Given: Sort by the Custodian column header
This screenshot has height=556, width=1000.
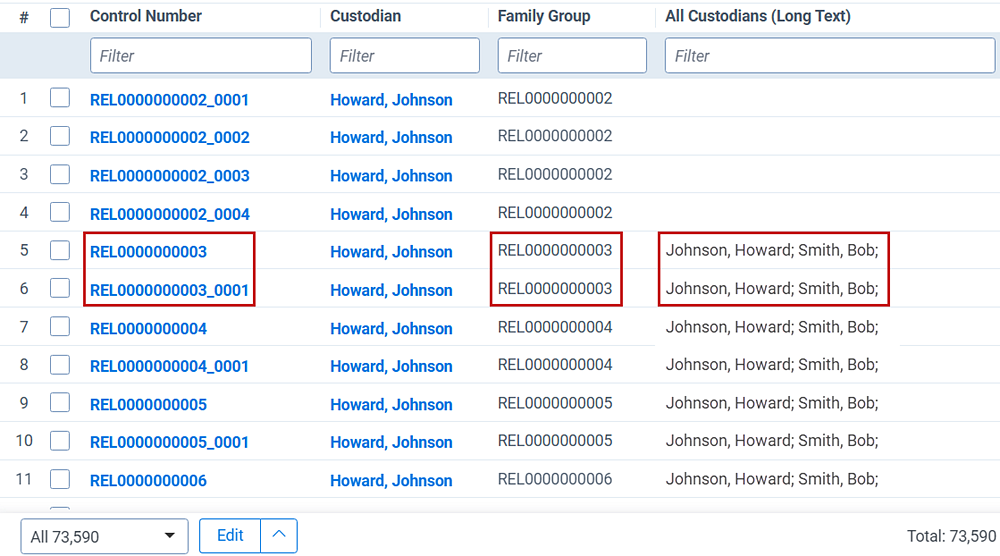Looking at the screenshot, I should tap(365, 16).
